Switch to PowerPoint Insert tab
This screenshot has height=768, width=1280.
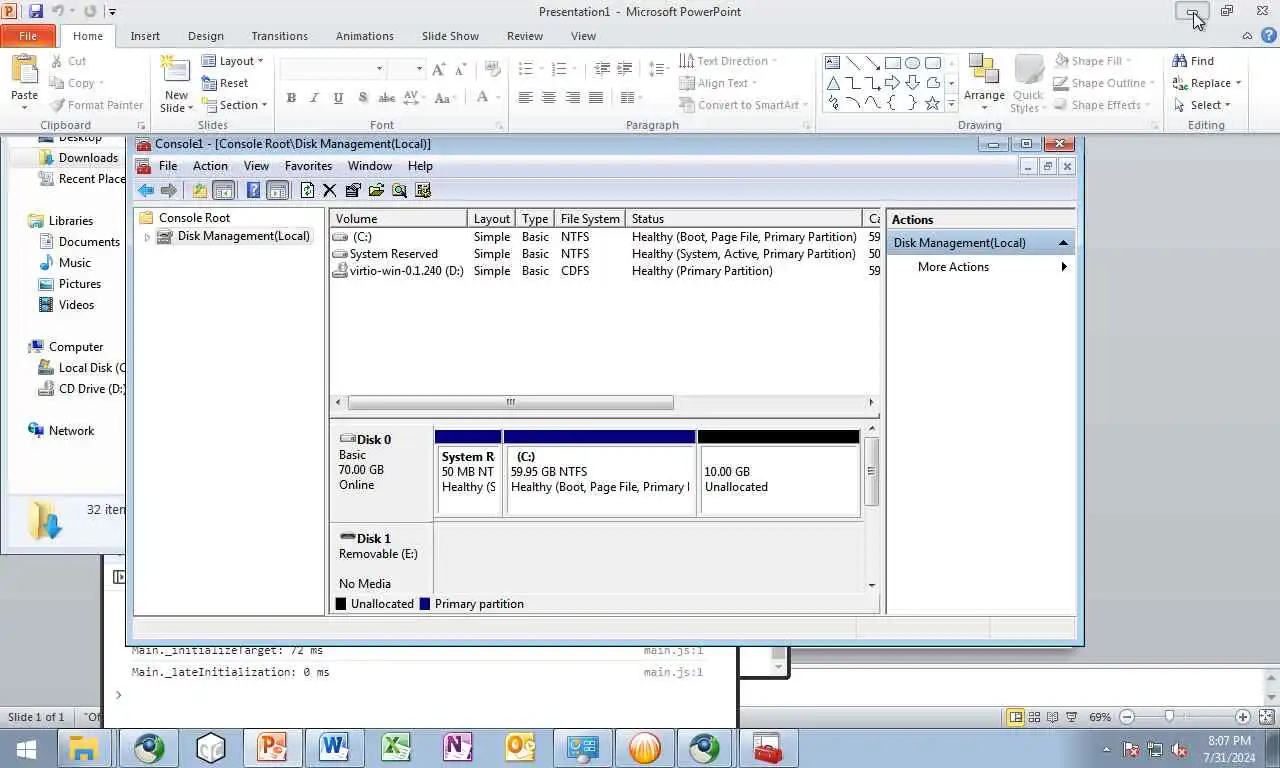145,36
